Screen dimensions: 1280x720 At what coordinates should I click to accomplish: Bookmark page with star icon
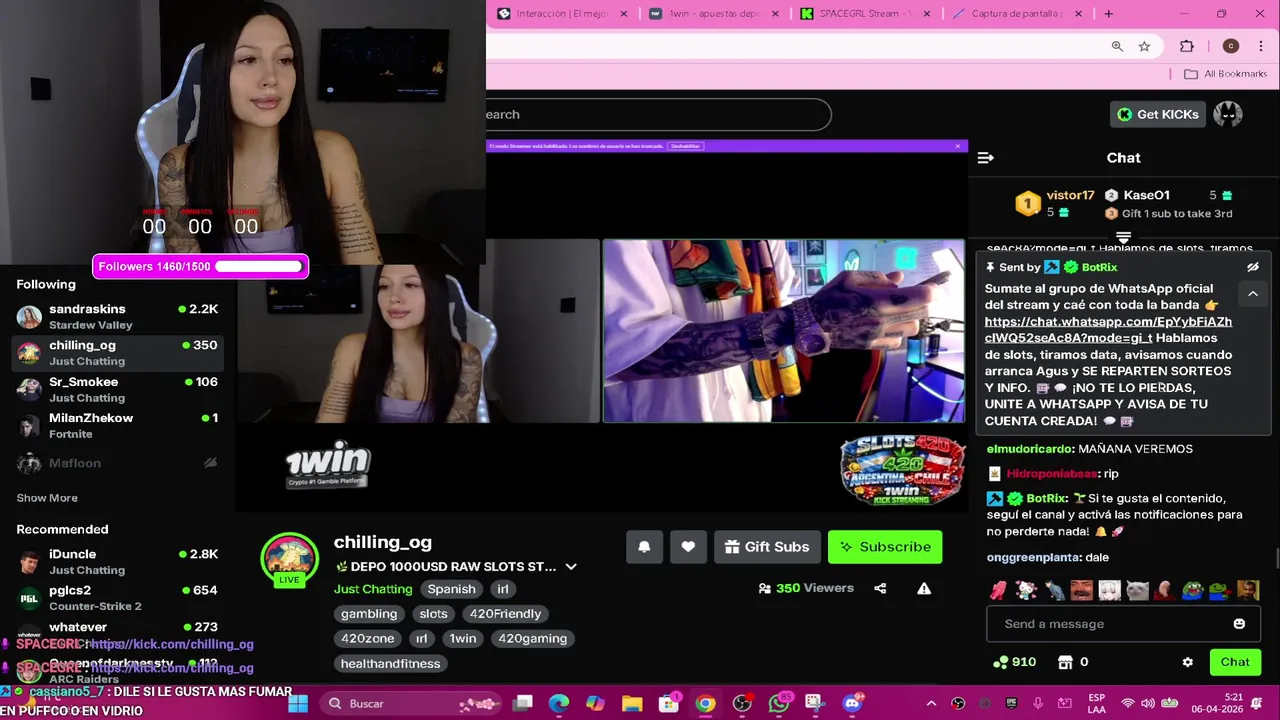1144,46
